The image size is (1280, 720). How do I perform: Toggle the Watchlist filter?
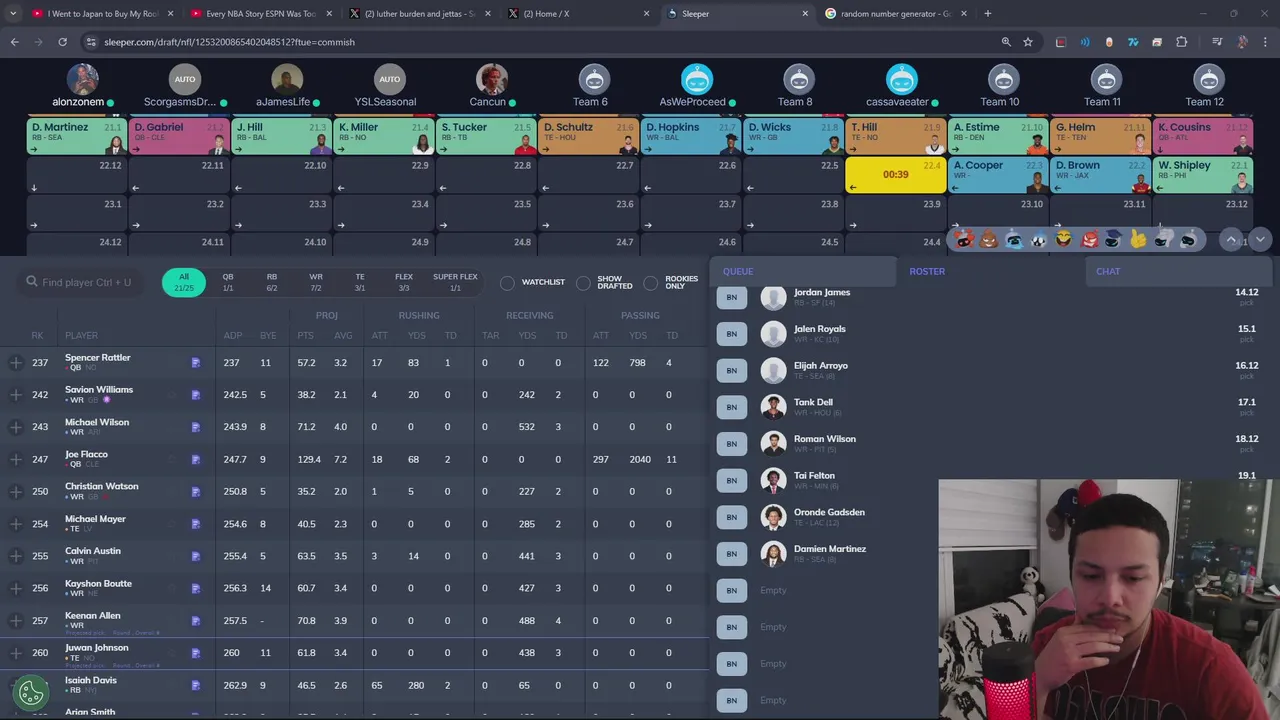pyautogui.click(x=508, y=283)
